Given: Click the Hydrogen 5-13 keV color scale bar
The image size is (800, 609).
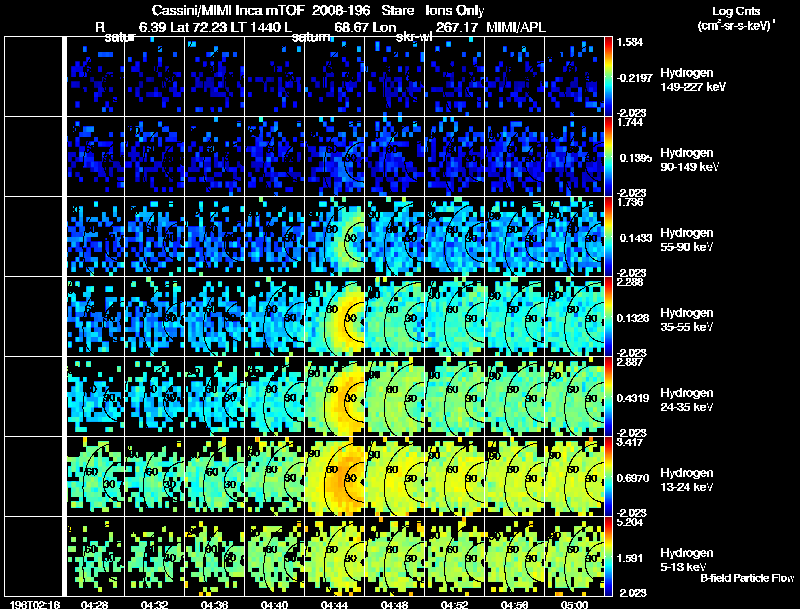Looking at the screenshot, I should (x=608, y=556).
